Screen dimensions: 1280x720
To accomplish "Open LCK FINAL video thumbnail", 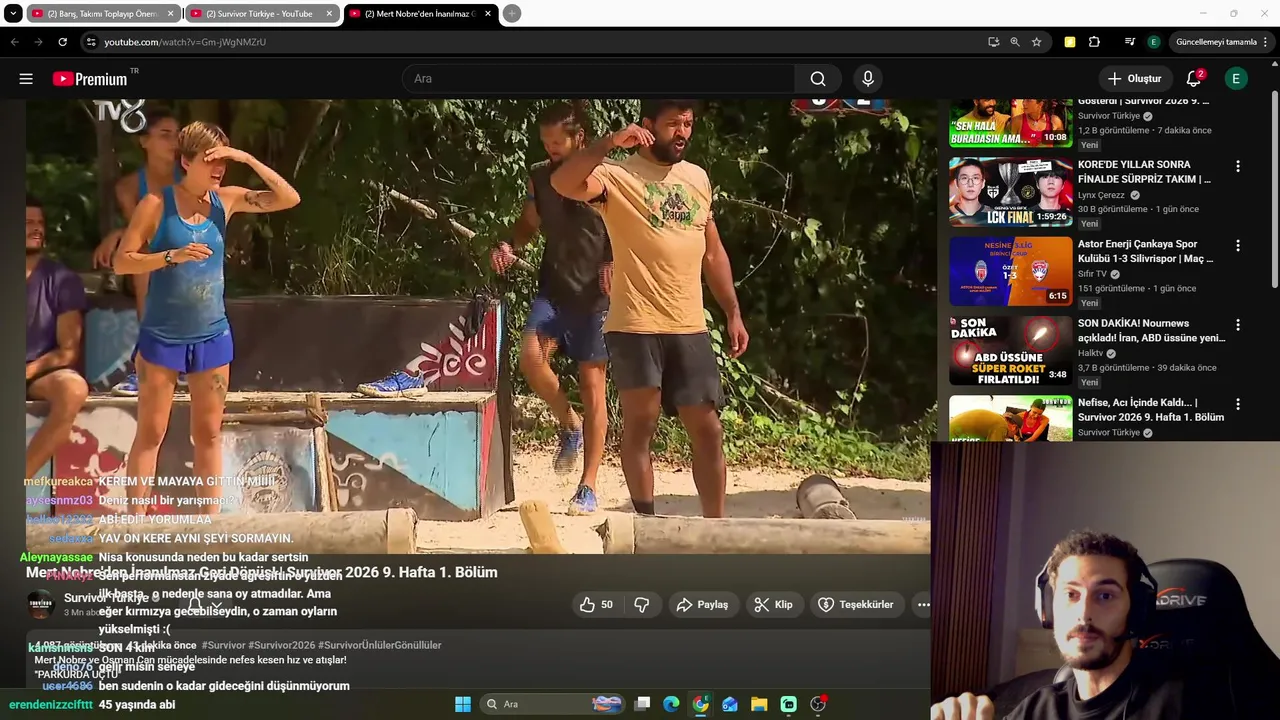I will point(1010,192).
